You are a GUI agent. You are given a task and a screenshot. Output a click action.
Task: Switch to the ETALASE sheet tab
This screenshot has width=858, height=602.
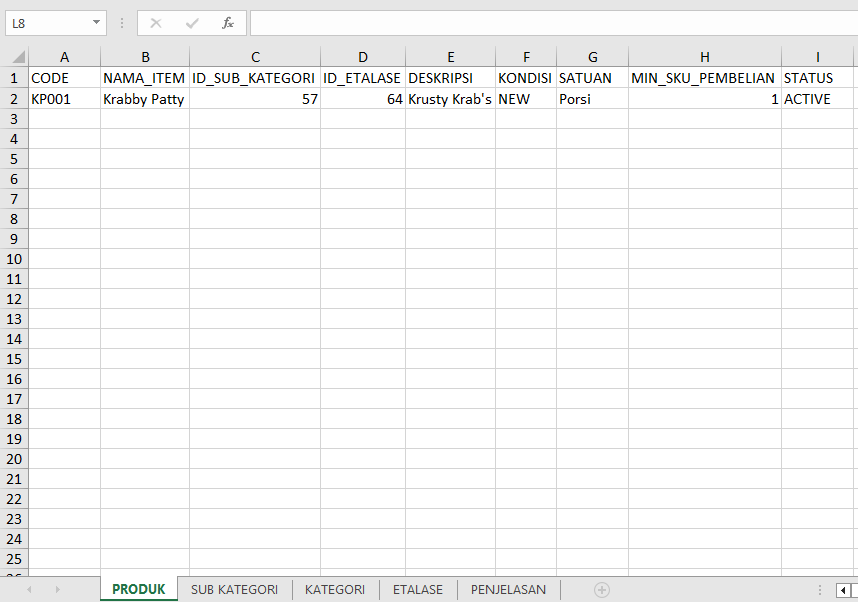418,590
